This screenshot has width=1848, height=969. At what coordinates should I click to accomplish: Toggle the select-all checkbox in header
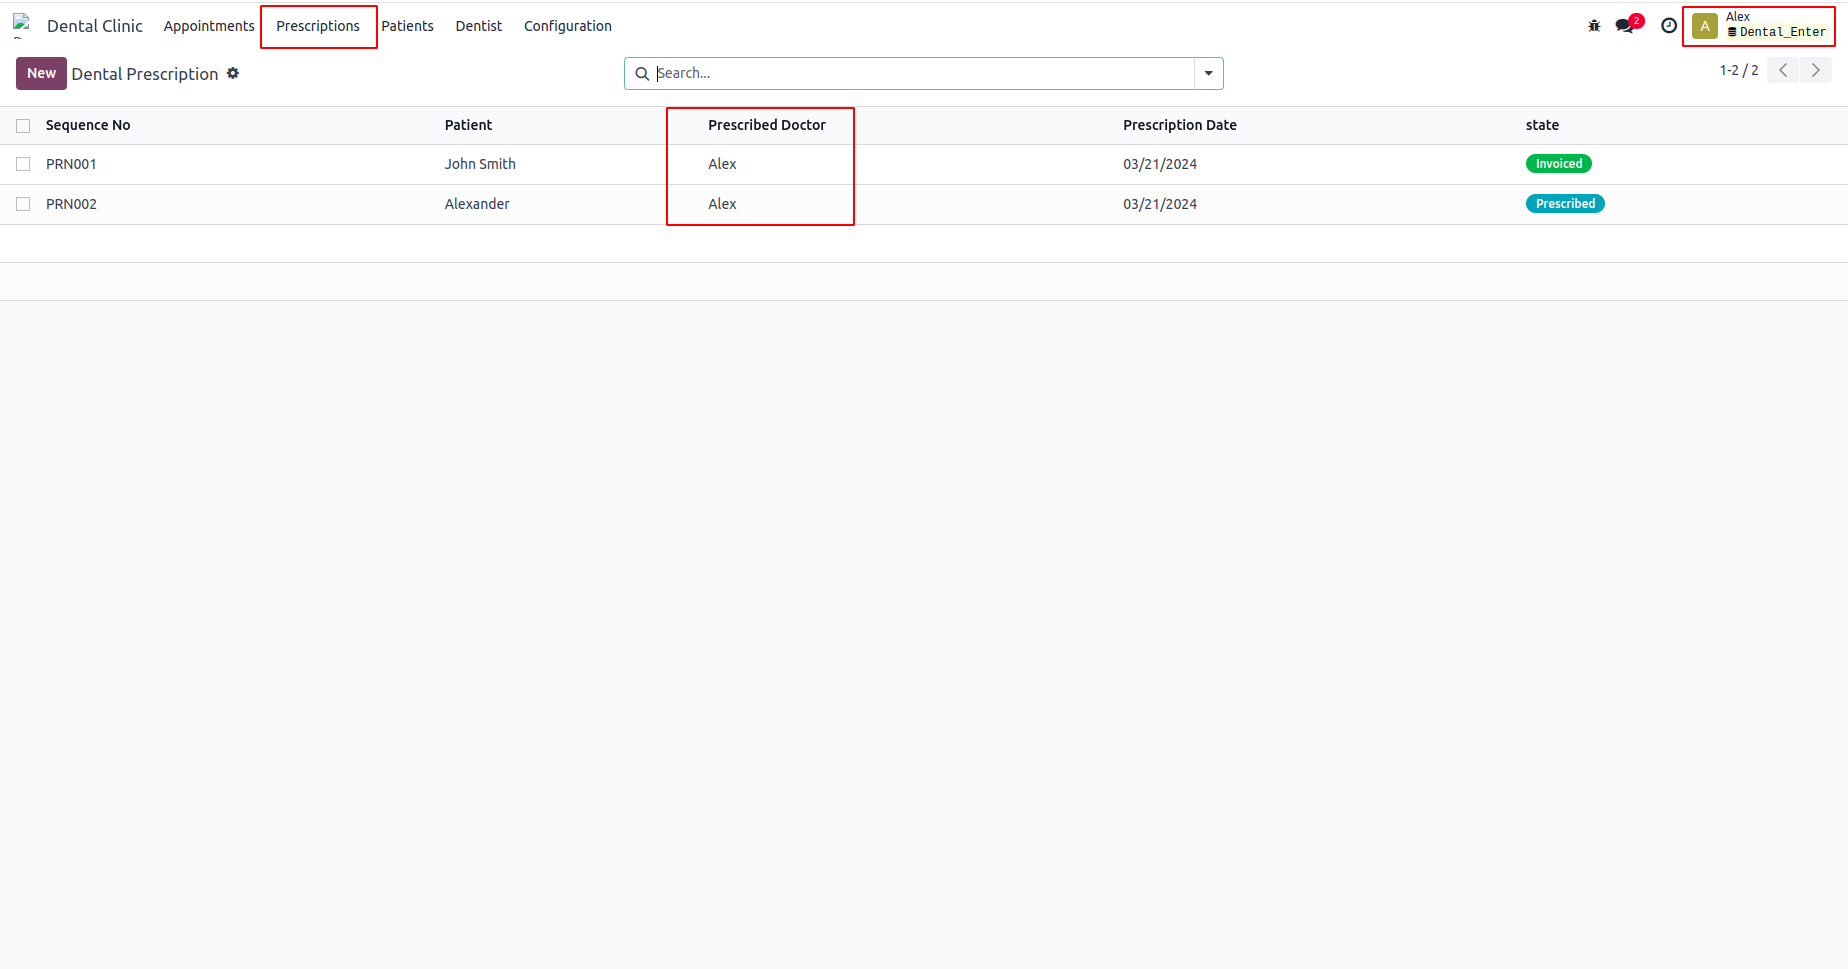click(23, 126)
